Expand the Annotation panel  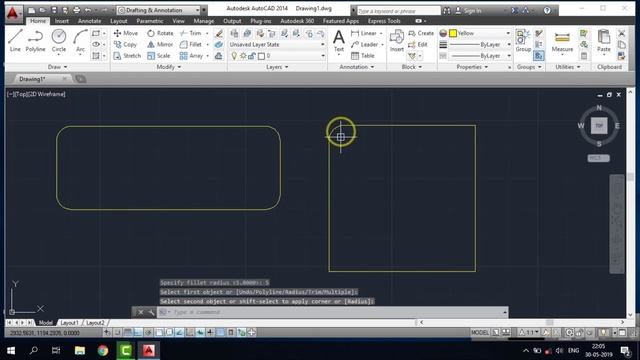[356, 67]
